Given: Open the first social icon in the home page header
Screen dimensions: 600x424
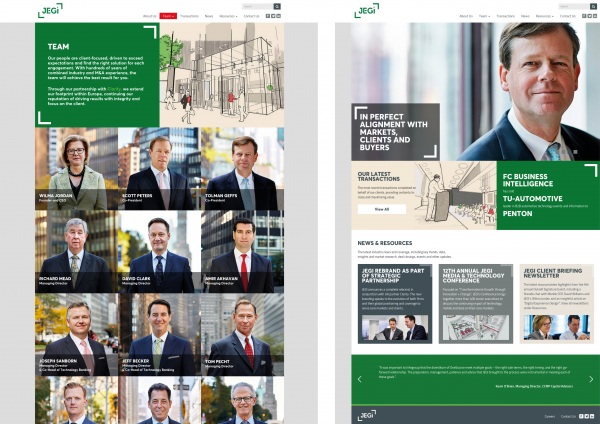Looking at the screenshot, I should [584, 16].
